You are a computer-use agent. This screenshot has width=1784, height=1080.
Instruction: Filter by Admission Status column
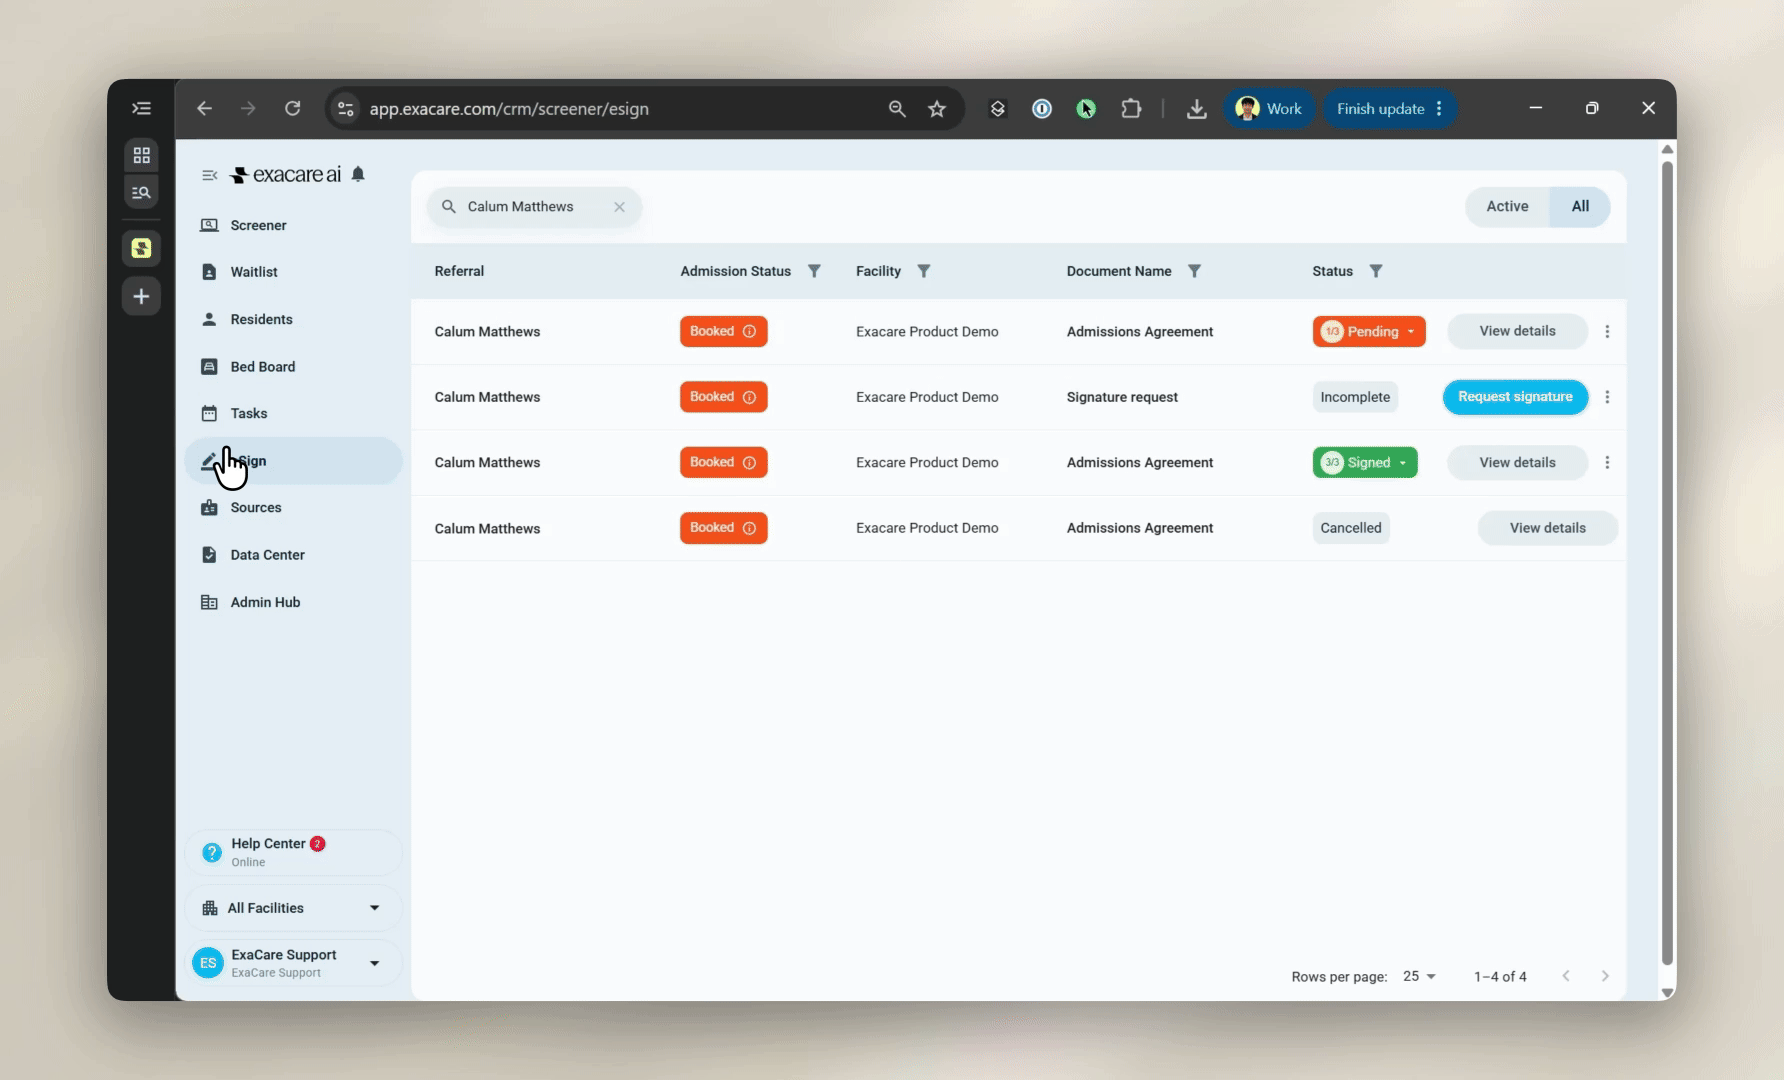(x=814, y=271)
